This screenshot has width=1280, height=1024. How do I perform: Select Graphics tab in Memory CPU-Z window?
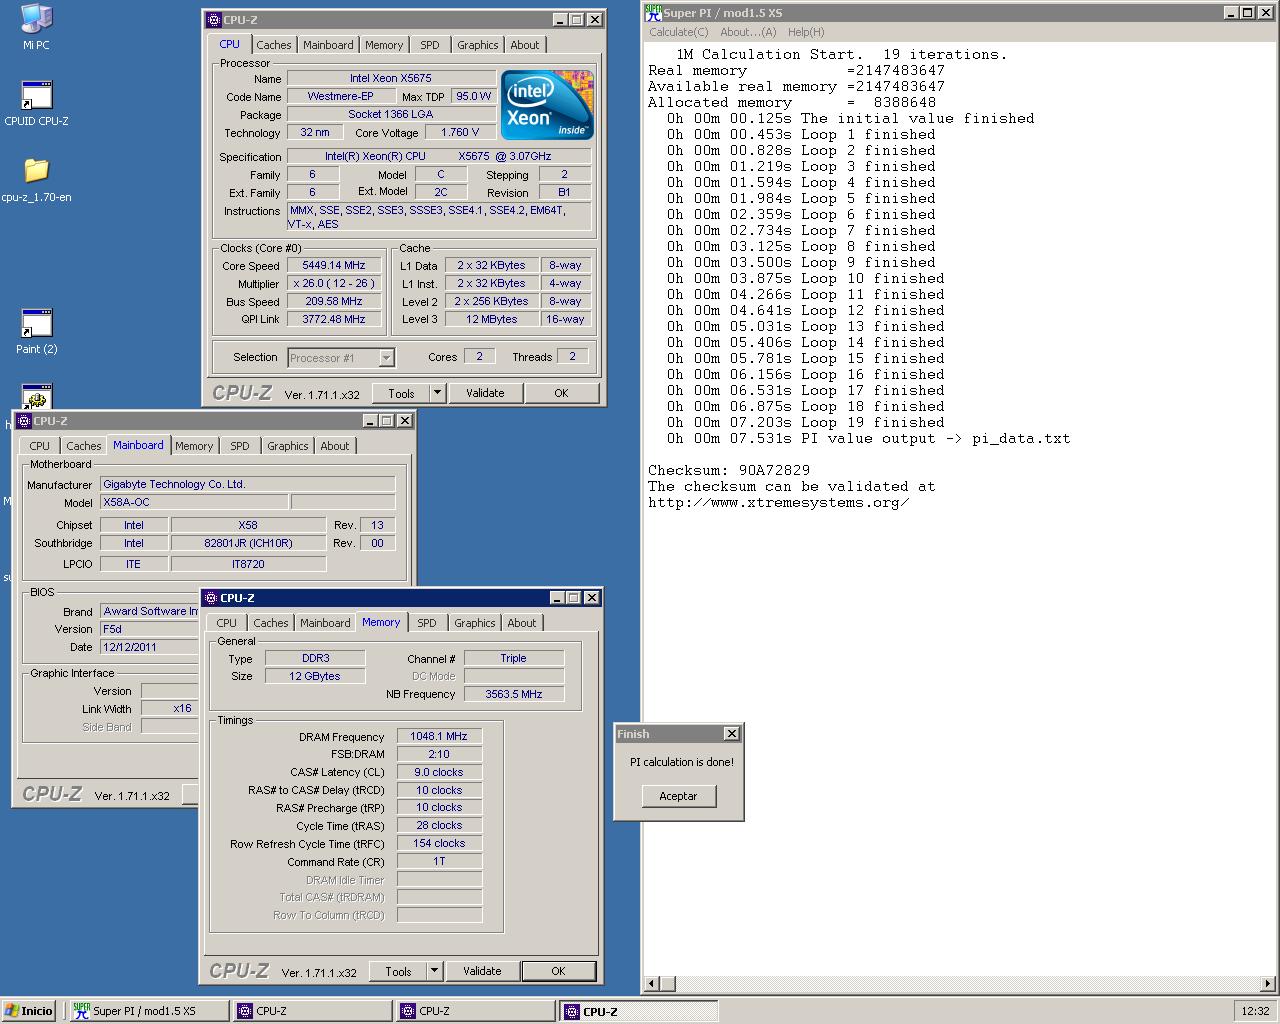(474, 623)
